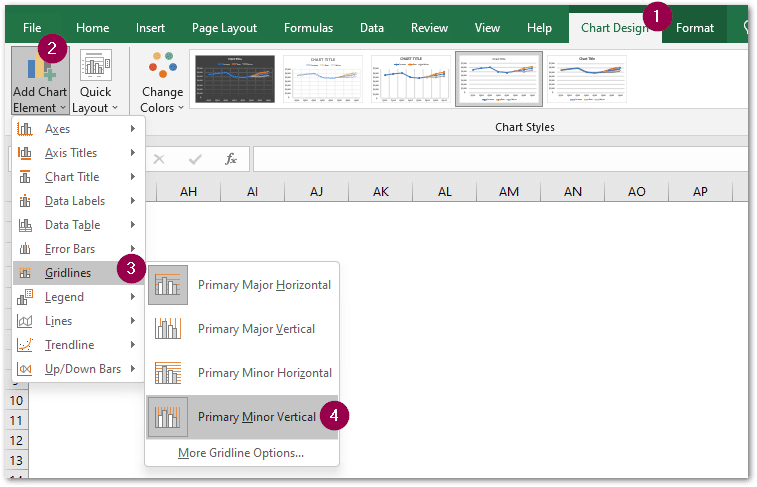Open More Gridline Options

click(x=241, y=453)
